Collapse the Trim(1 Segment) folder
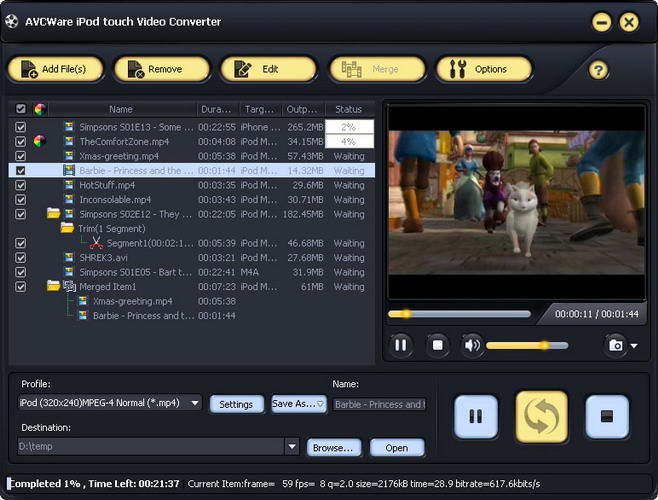Screen dimensions: 658x500 (x=67, y=228)
